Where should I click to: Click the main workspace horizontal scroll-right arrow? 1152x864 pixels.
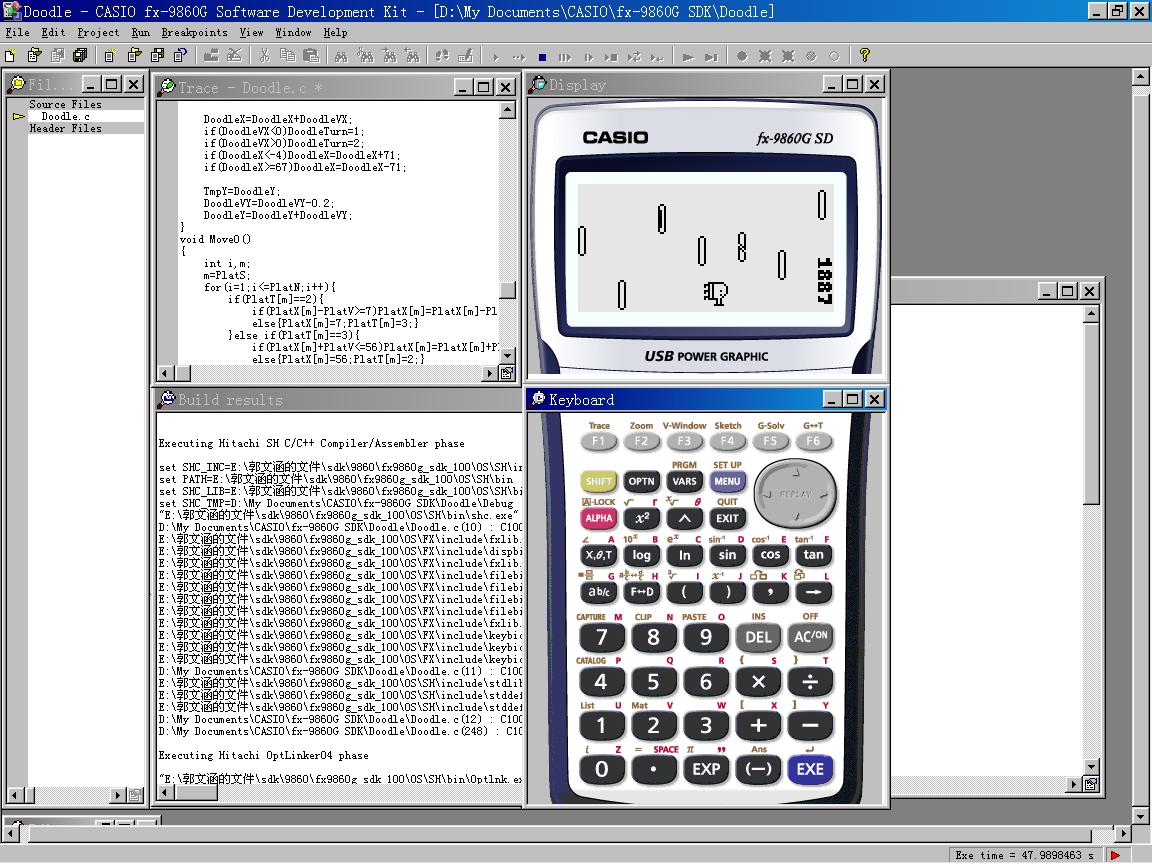[1123, 833]
